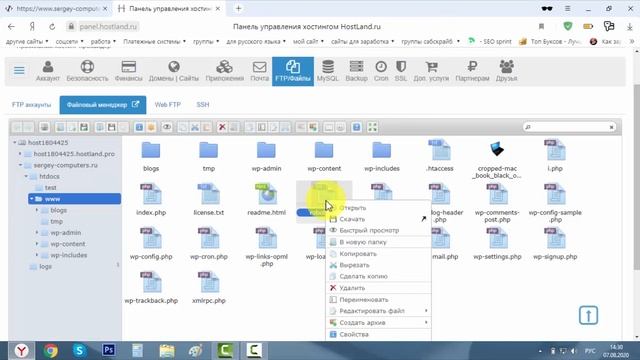The height and width of the screenshot is (360, 640).
Task: Click the green fullscreen toolbar icon
Action: (372, 127)
